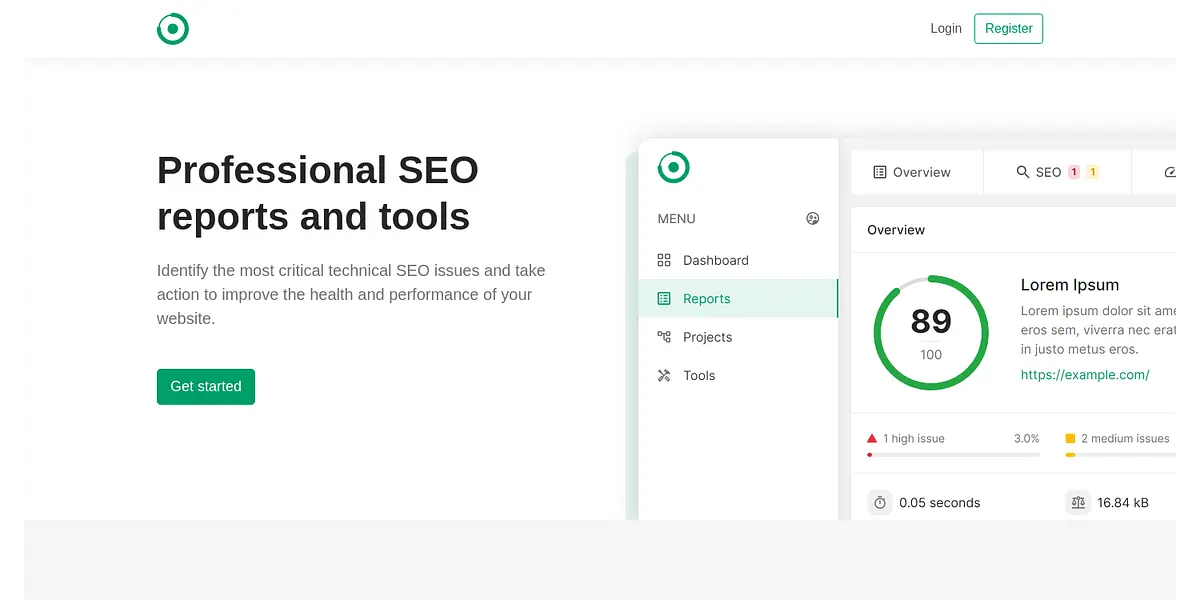Open the https://example.com/ link
The image size is (1200, 600).
pyautogui.click(x=1085, y=375)
